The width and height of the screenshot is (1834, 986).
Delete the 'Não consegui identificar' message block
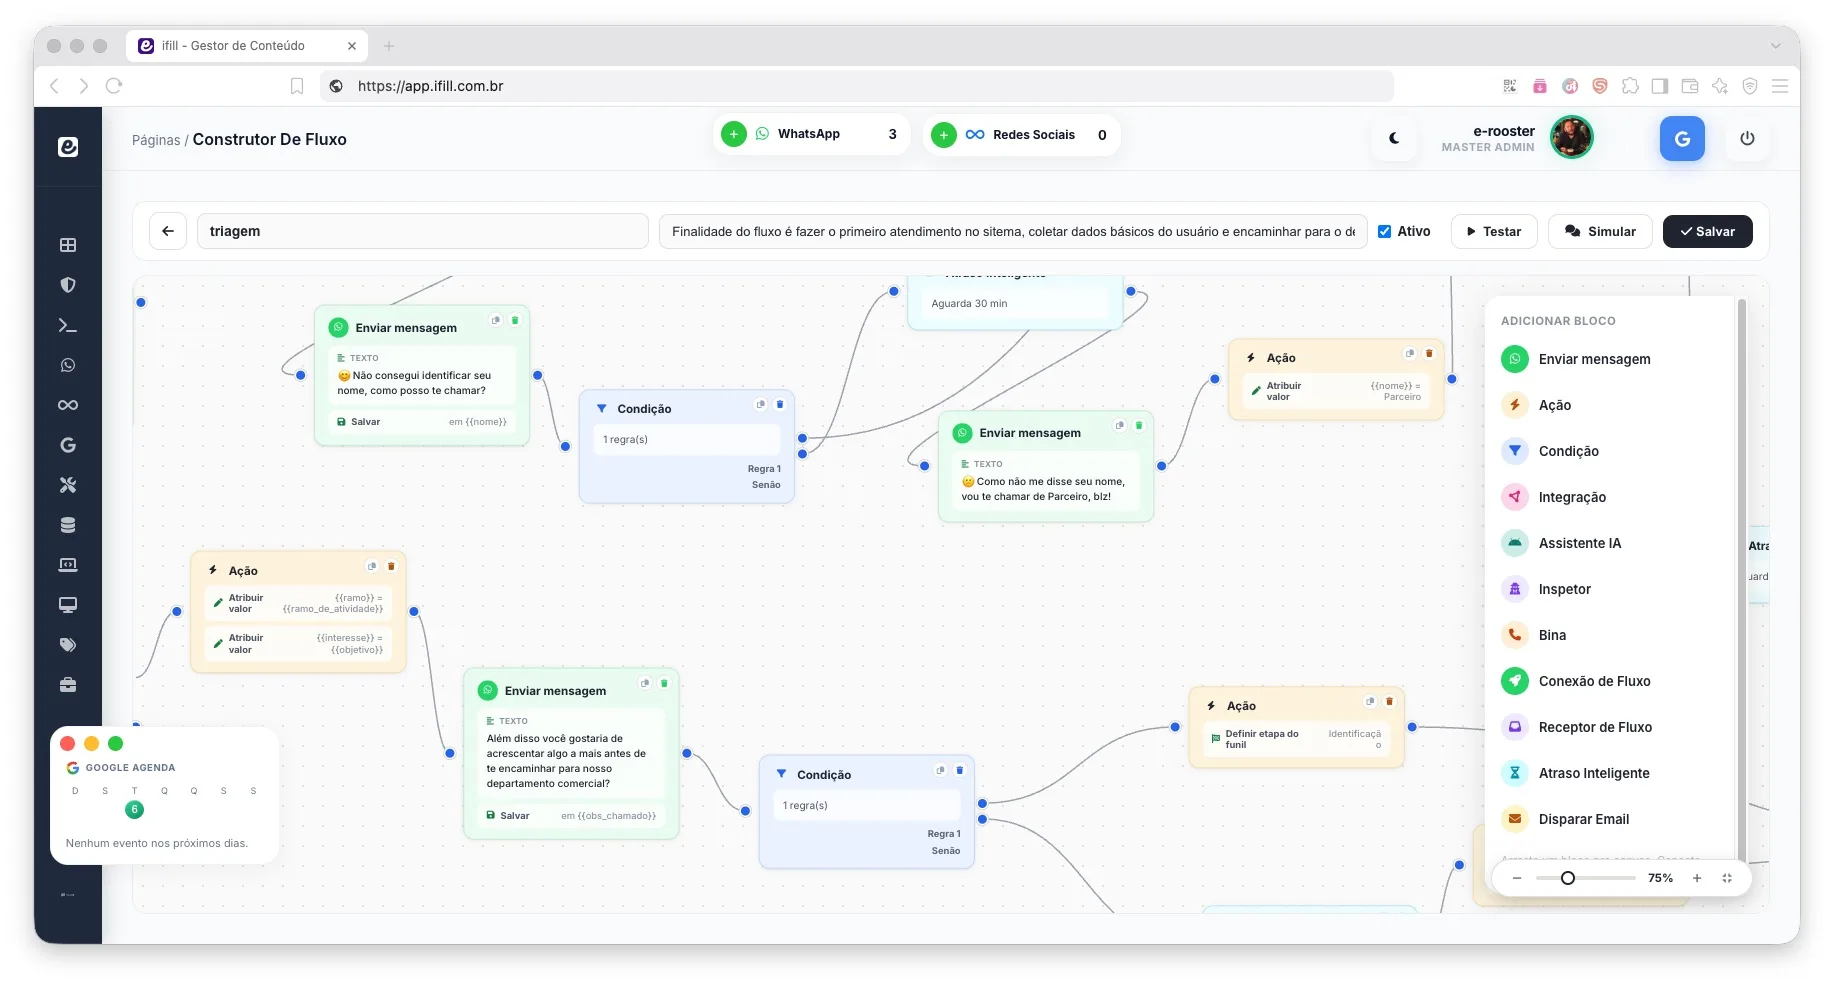(515, 320)
